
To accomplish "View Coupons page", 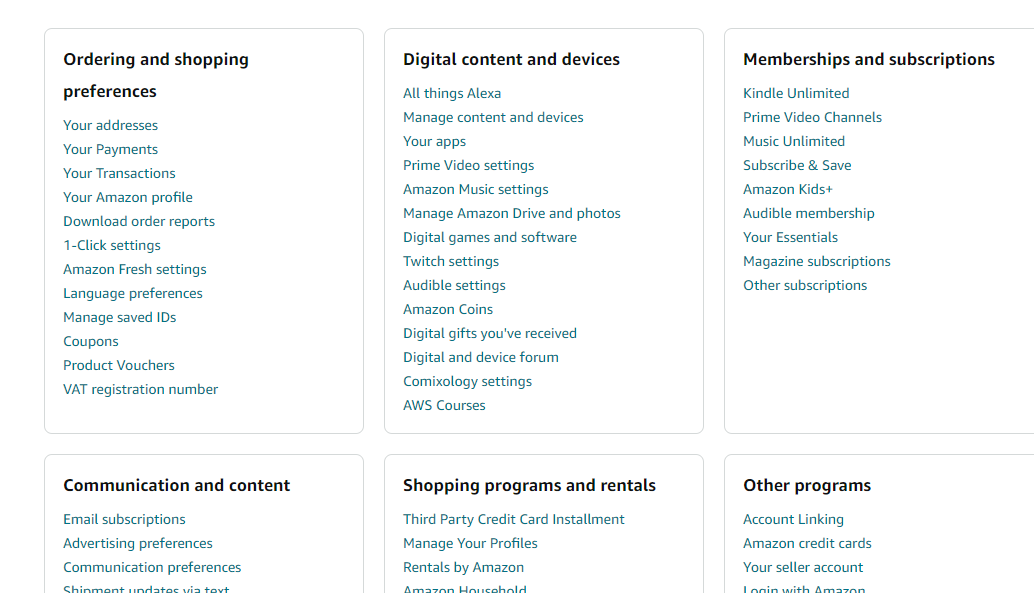I will [91, 342].
